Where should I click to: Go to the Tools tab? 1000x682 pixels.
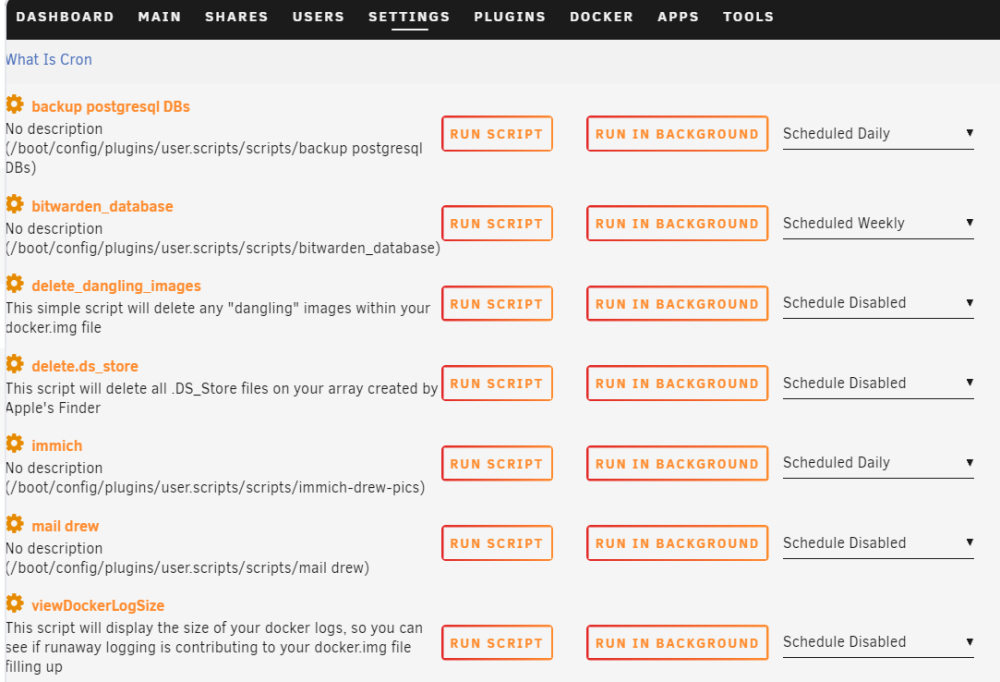748,17
